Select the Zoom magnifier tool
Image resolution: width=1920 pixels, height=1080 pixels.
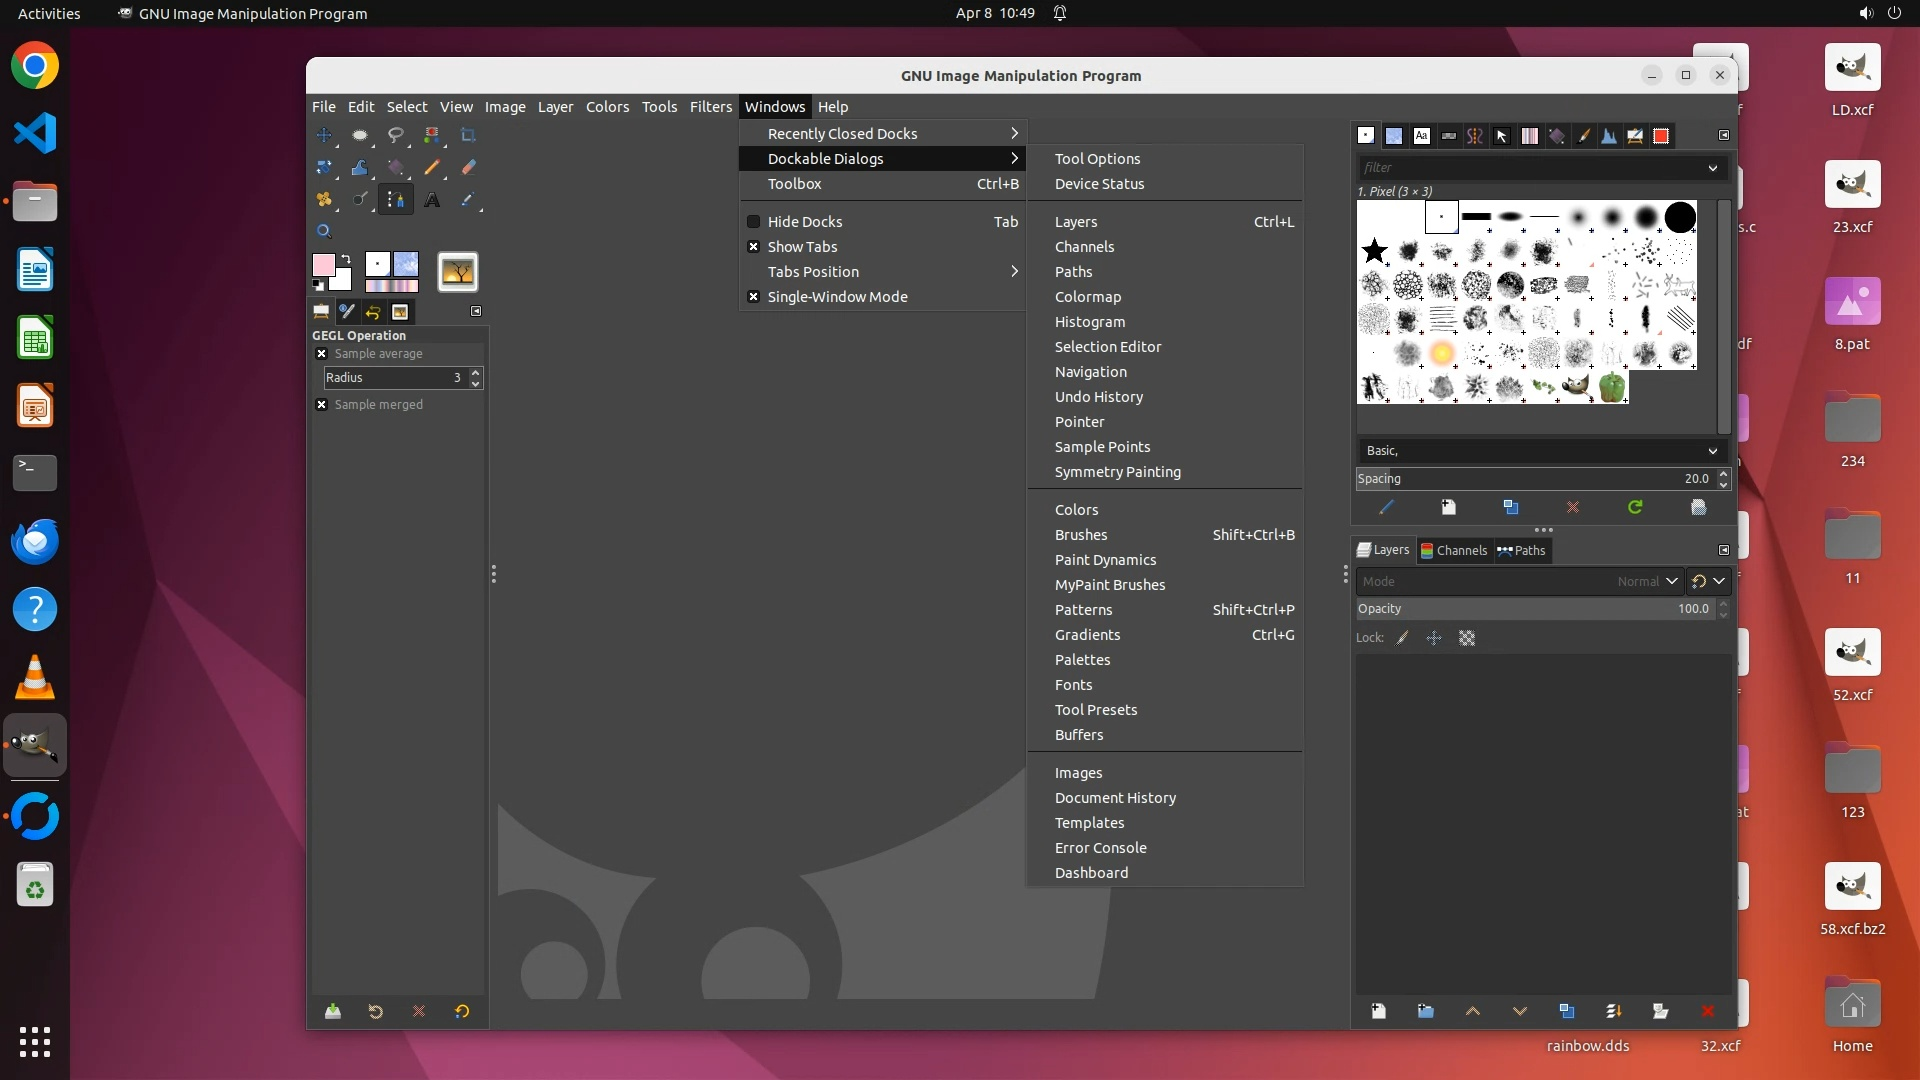coord(324,231)
